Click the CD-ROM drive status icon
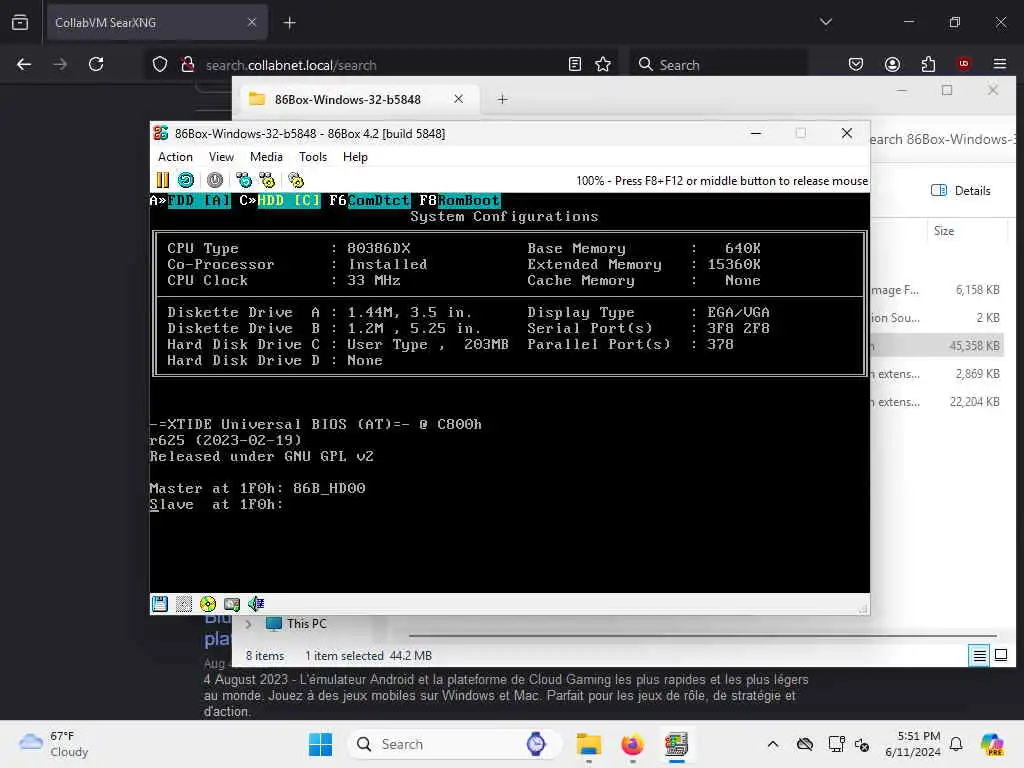Image resolution: width=1024 pixels, height=768 pixels. [x=208, y=604]
